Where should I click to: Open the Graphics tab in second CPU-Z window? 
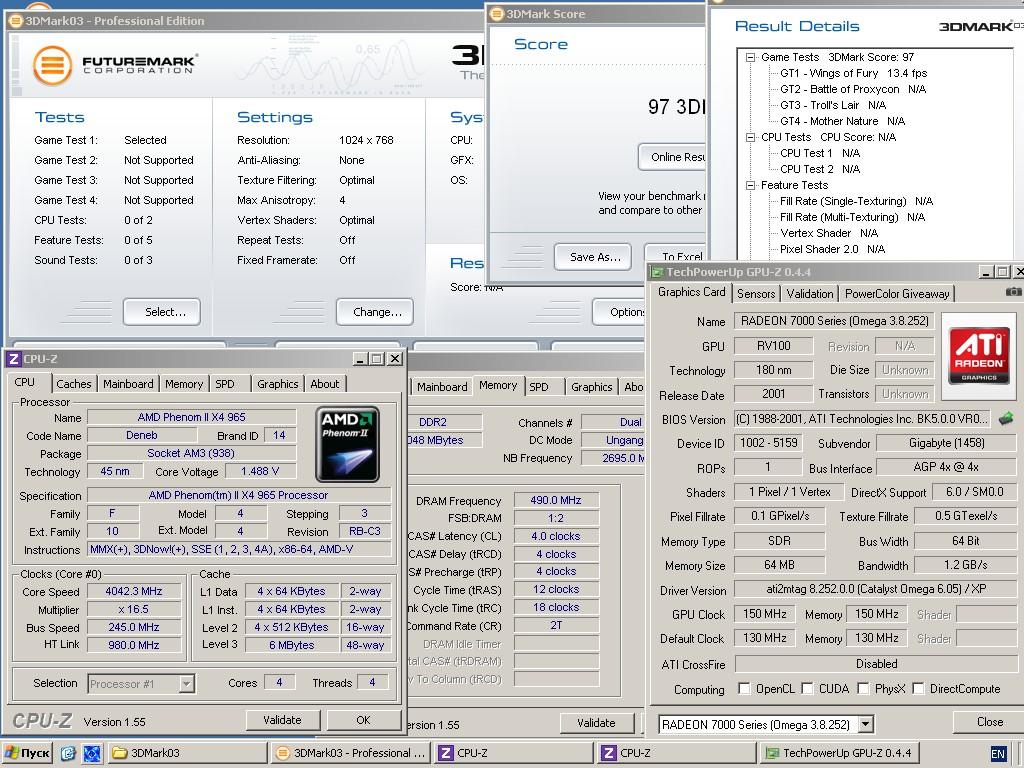[x=592, y=387]
